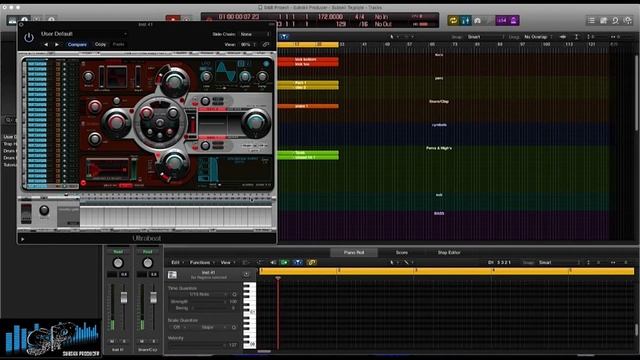Open the Loop Browser icon
Image resolution: width=640 pixels, height=360 pixels.
[x=615, y=20]
